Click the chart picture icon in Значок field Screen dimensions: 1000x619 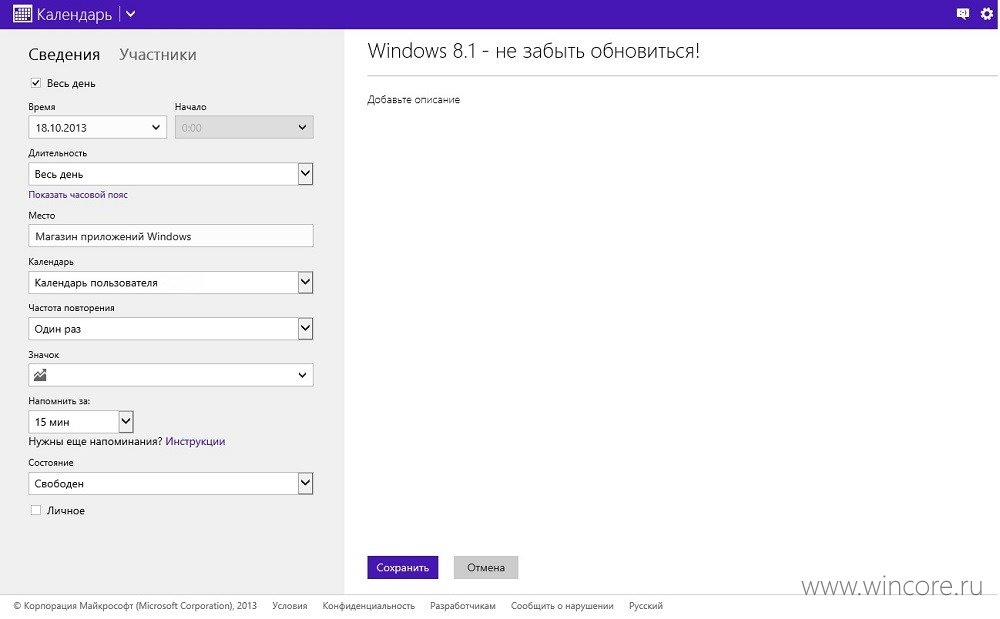(x=40, y=375)
